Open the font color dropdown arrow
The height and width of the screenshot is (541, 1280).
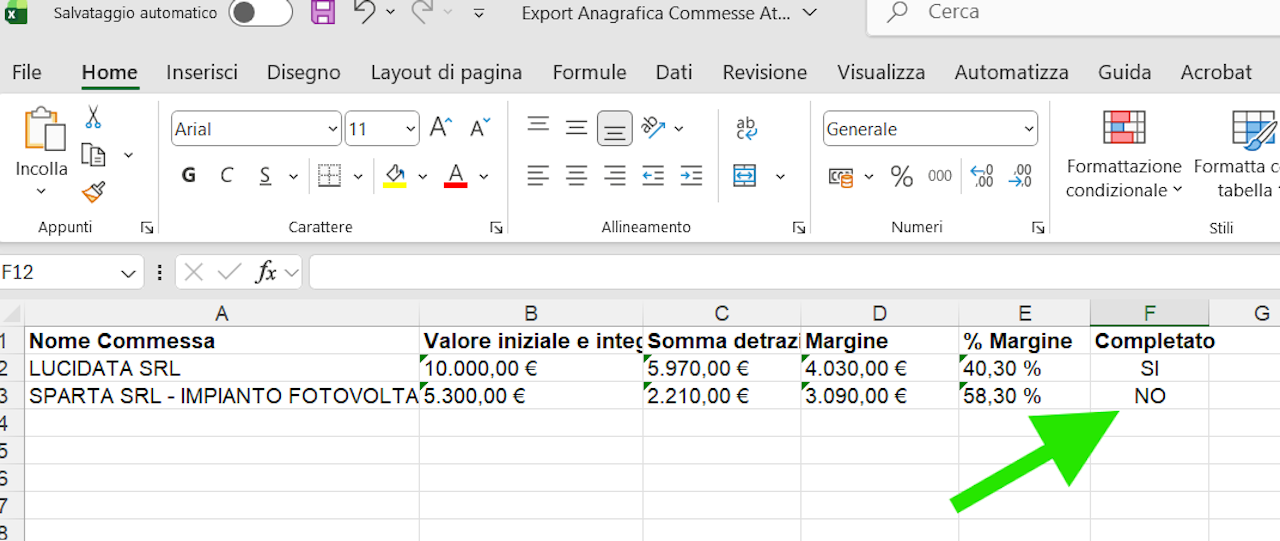[x=484, y=177]
